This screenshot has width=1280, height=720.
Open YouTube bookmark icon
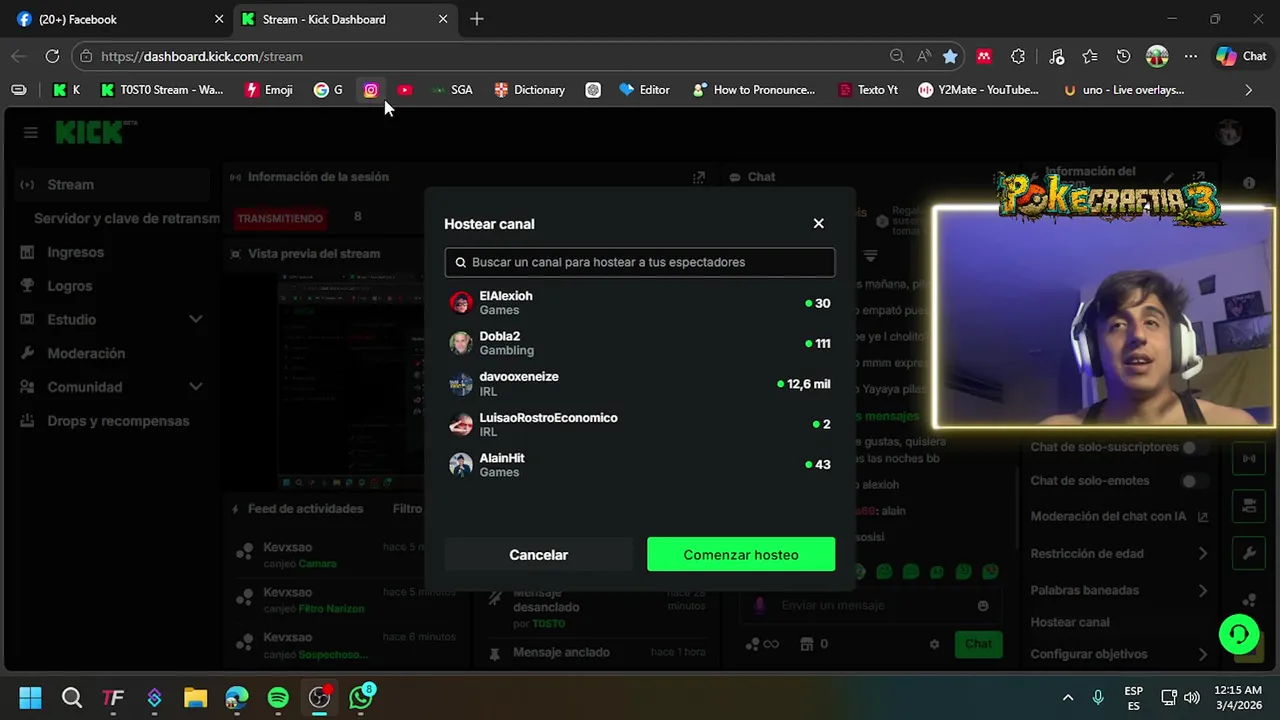(x=404, y=90)
